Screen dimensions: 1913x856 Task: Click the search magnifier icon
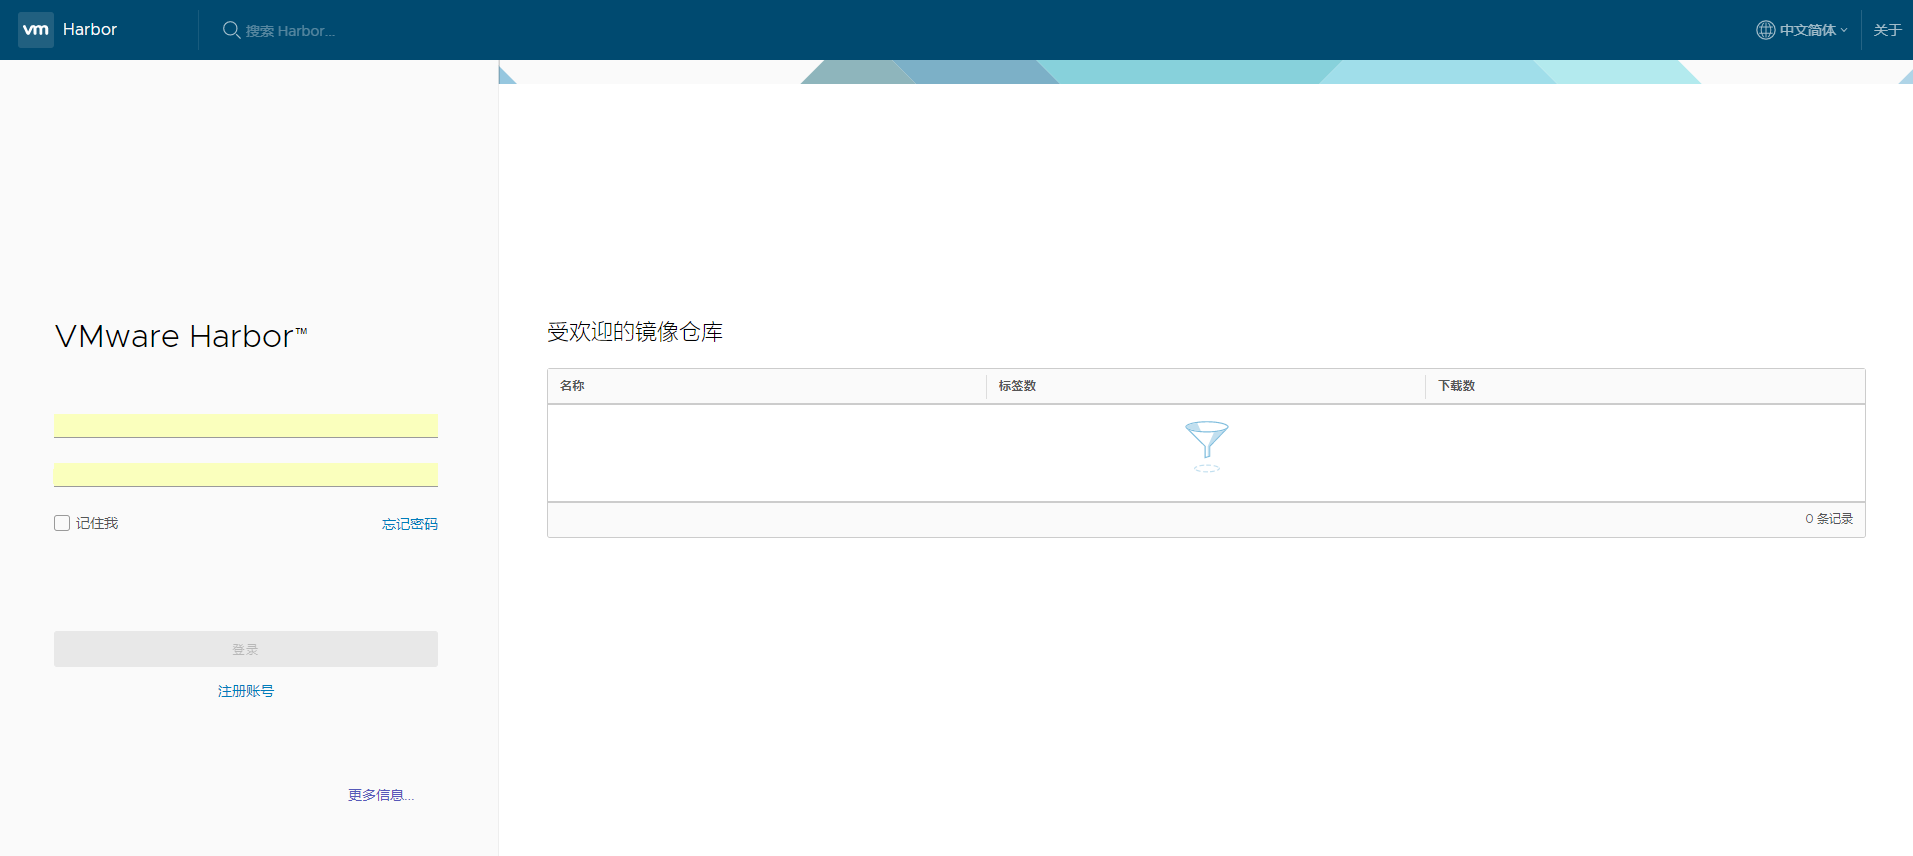tap(231, 30)
